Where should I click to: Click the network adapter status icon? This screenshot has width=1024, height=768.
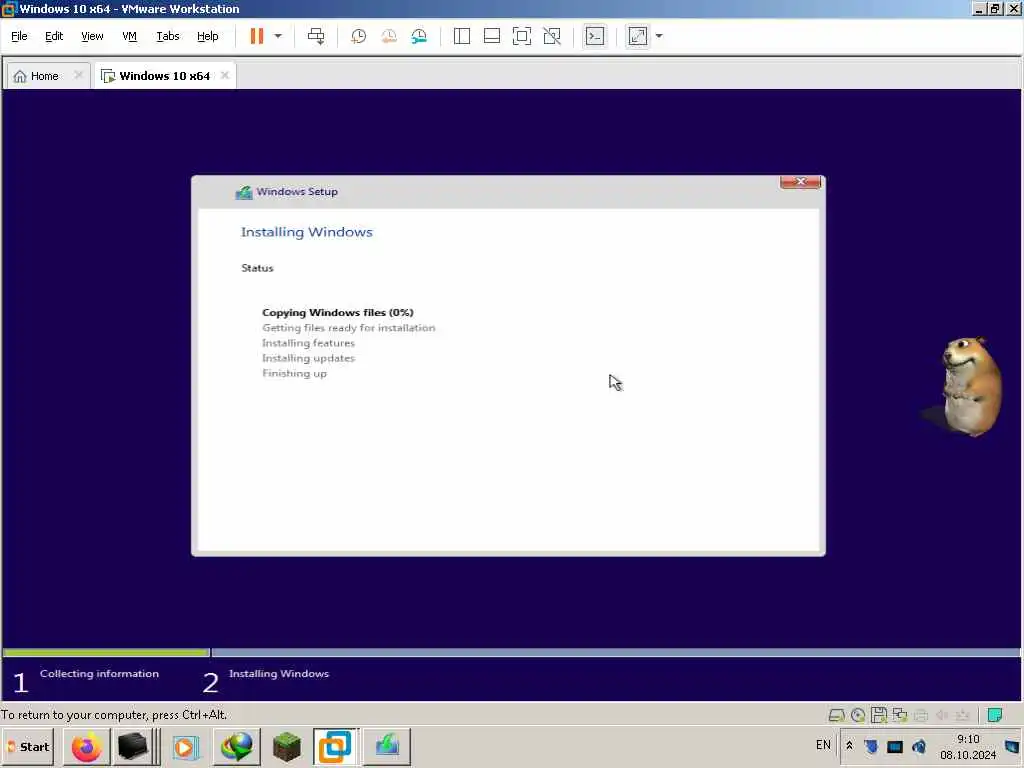900,715
